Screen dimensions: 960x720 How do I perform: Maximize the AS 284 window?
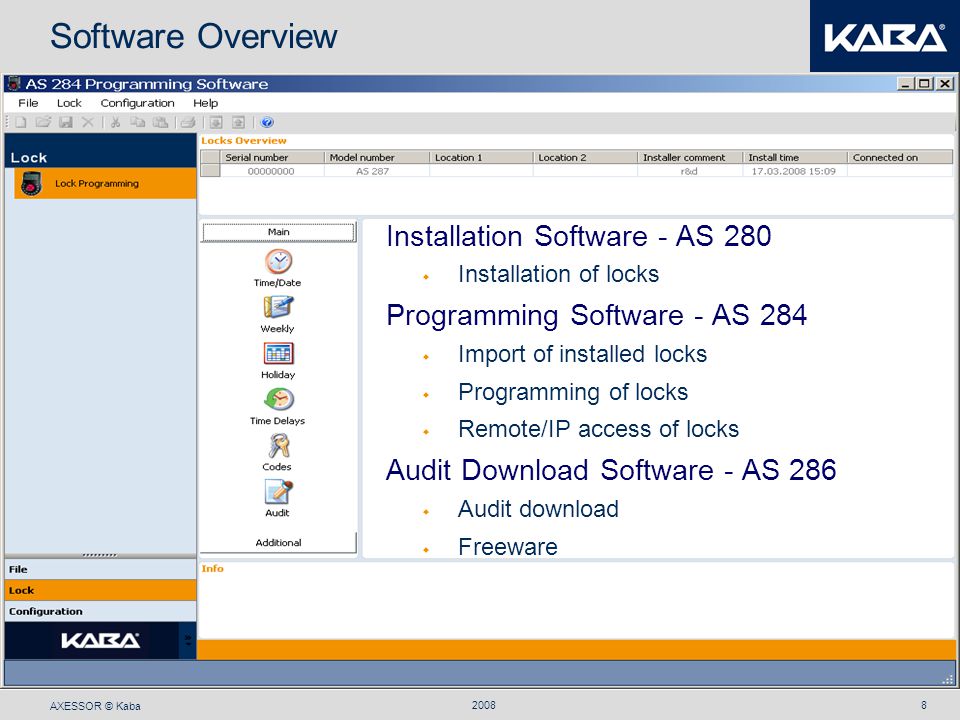(x=924, y=84)
